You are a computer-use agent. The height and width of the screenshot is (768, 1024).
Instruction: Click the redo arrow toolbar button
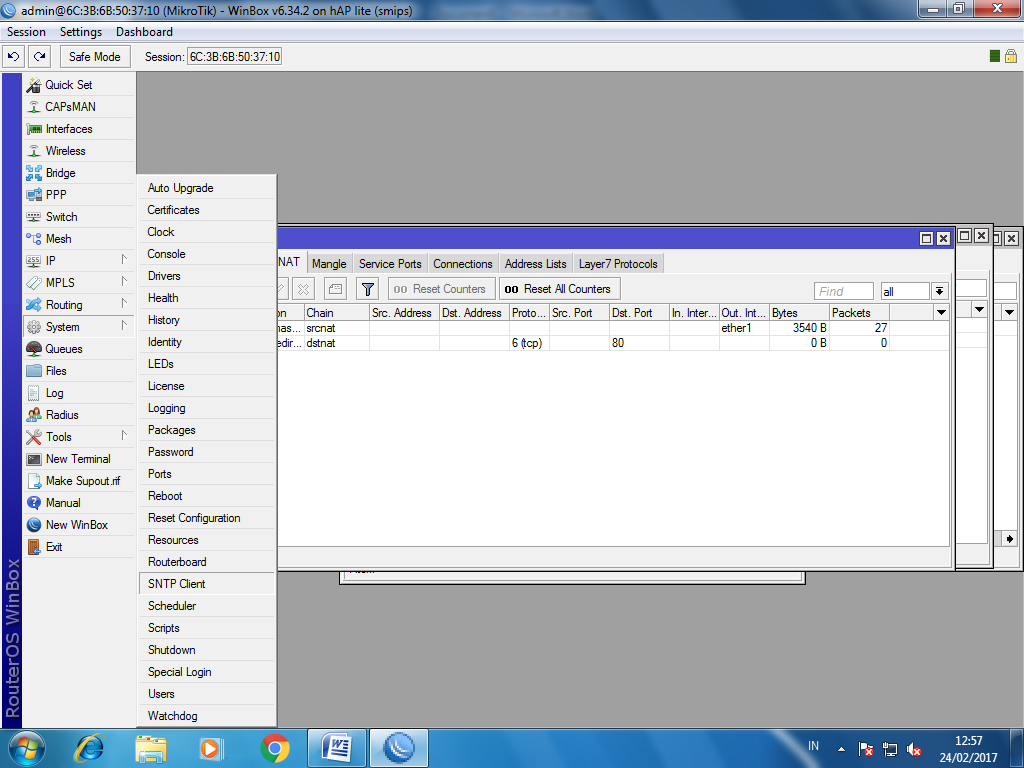tap(39, 57)
